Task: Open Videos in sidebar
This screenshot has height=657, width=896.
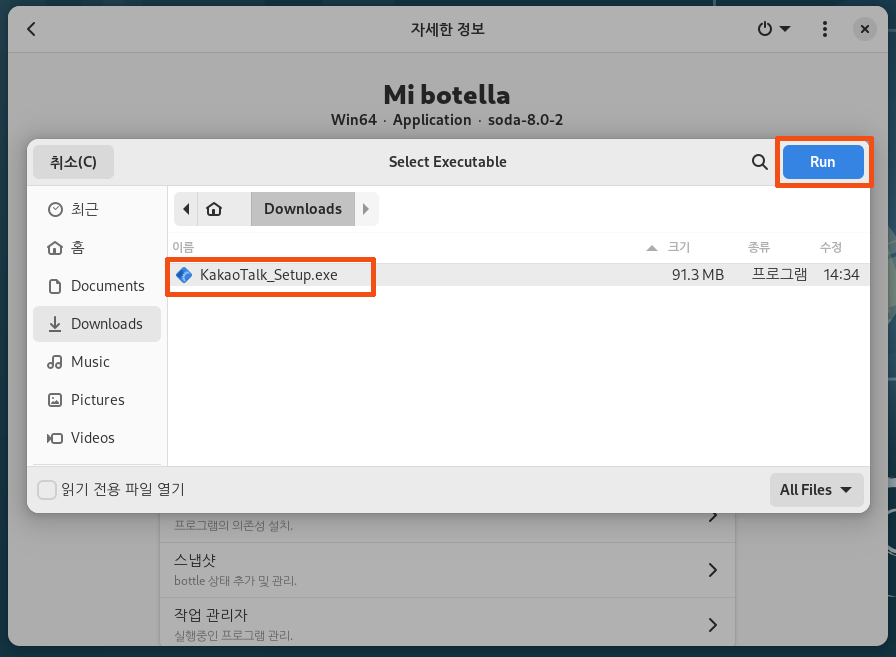Action: pyautogui.click(x=97, y=438)
